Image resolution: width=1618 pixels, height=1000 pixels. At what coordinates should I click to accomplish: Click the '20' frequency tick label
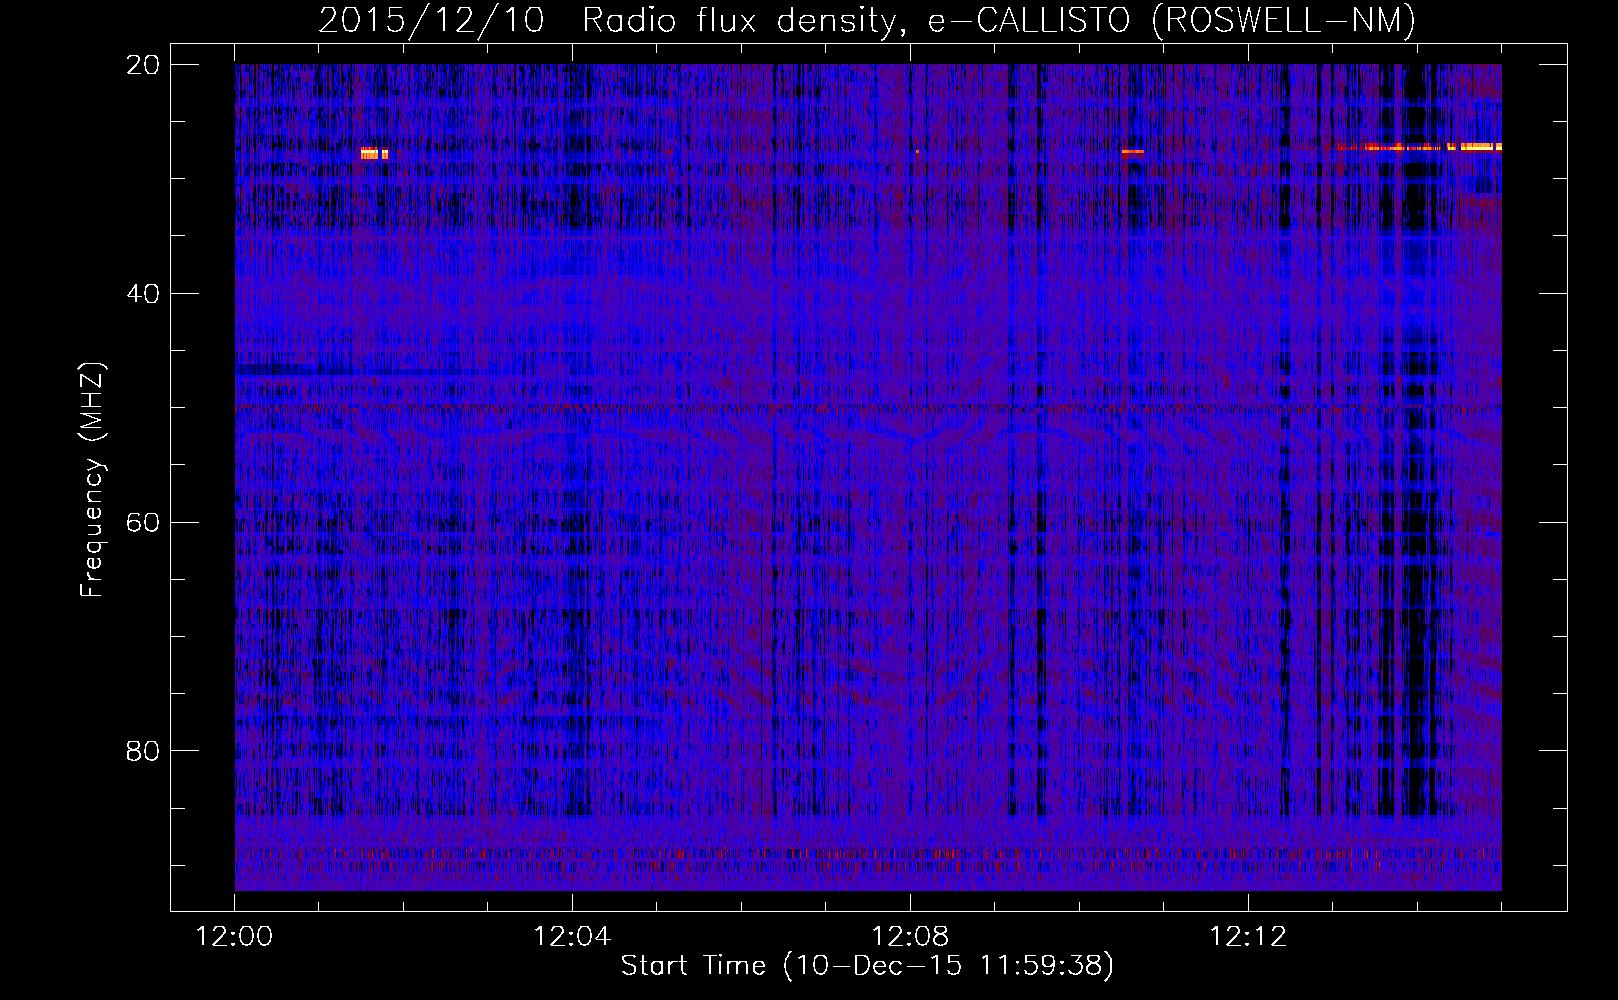(143, 65)
